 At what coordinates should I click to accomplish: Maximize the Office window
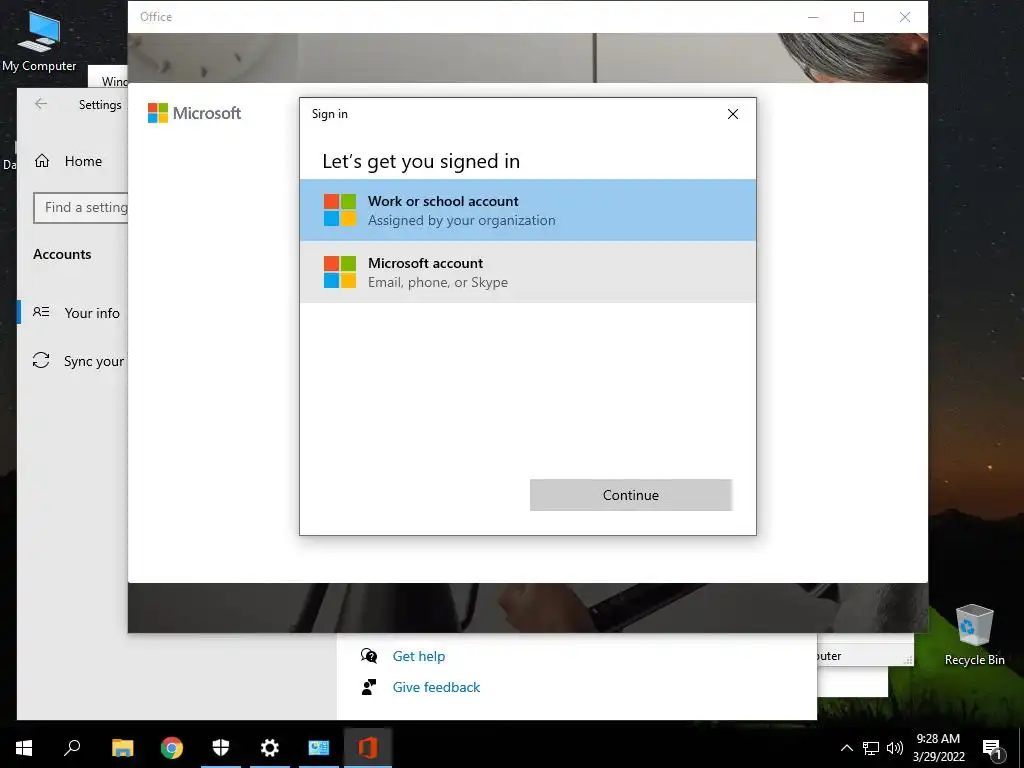(x=859, y=17)
